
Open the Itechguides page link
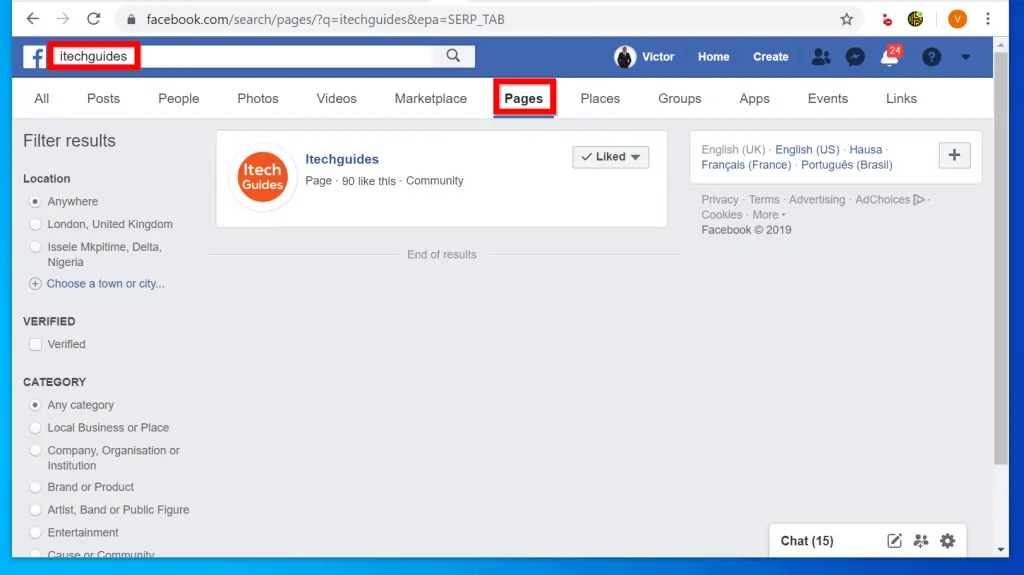(x=342, y=159)
